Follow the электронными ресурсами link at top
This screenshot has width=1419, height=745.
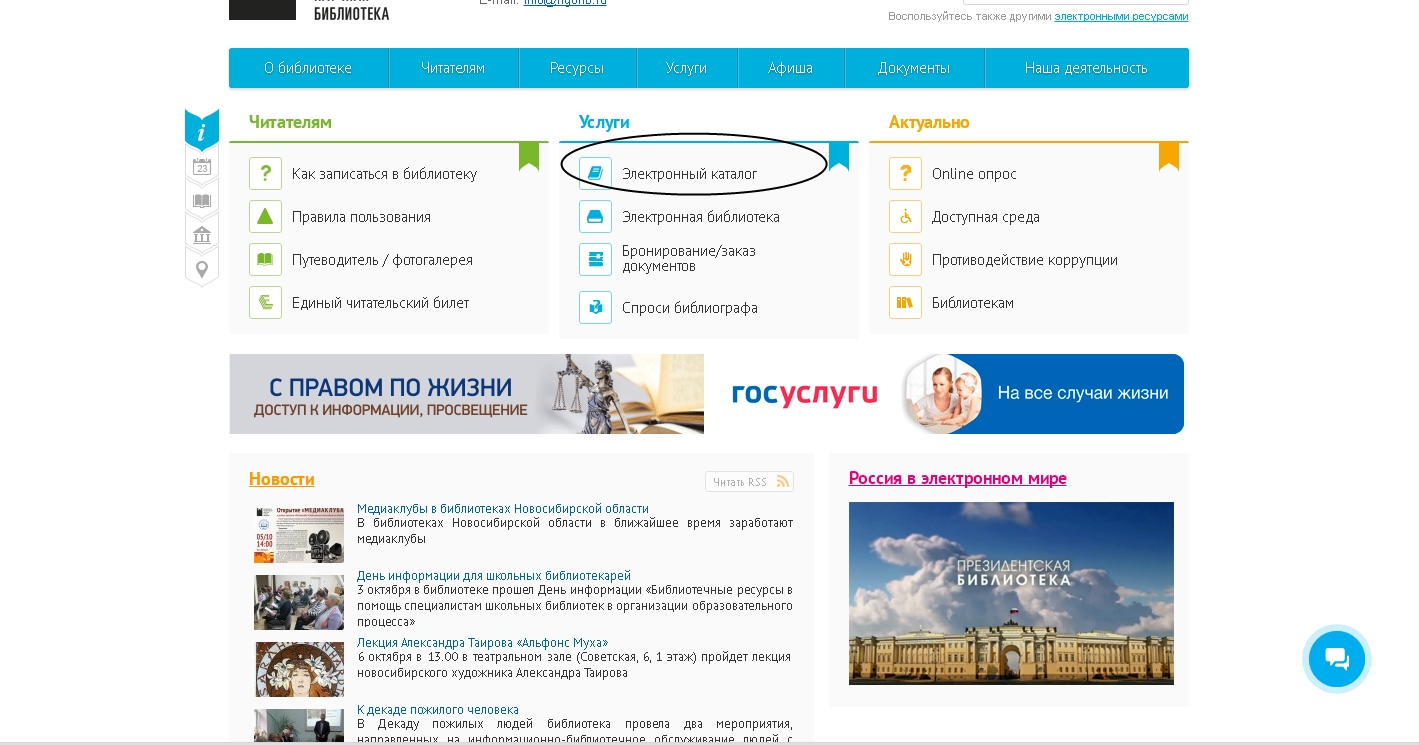point(1121,16)
